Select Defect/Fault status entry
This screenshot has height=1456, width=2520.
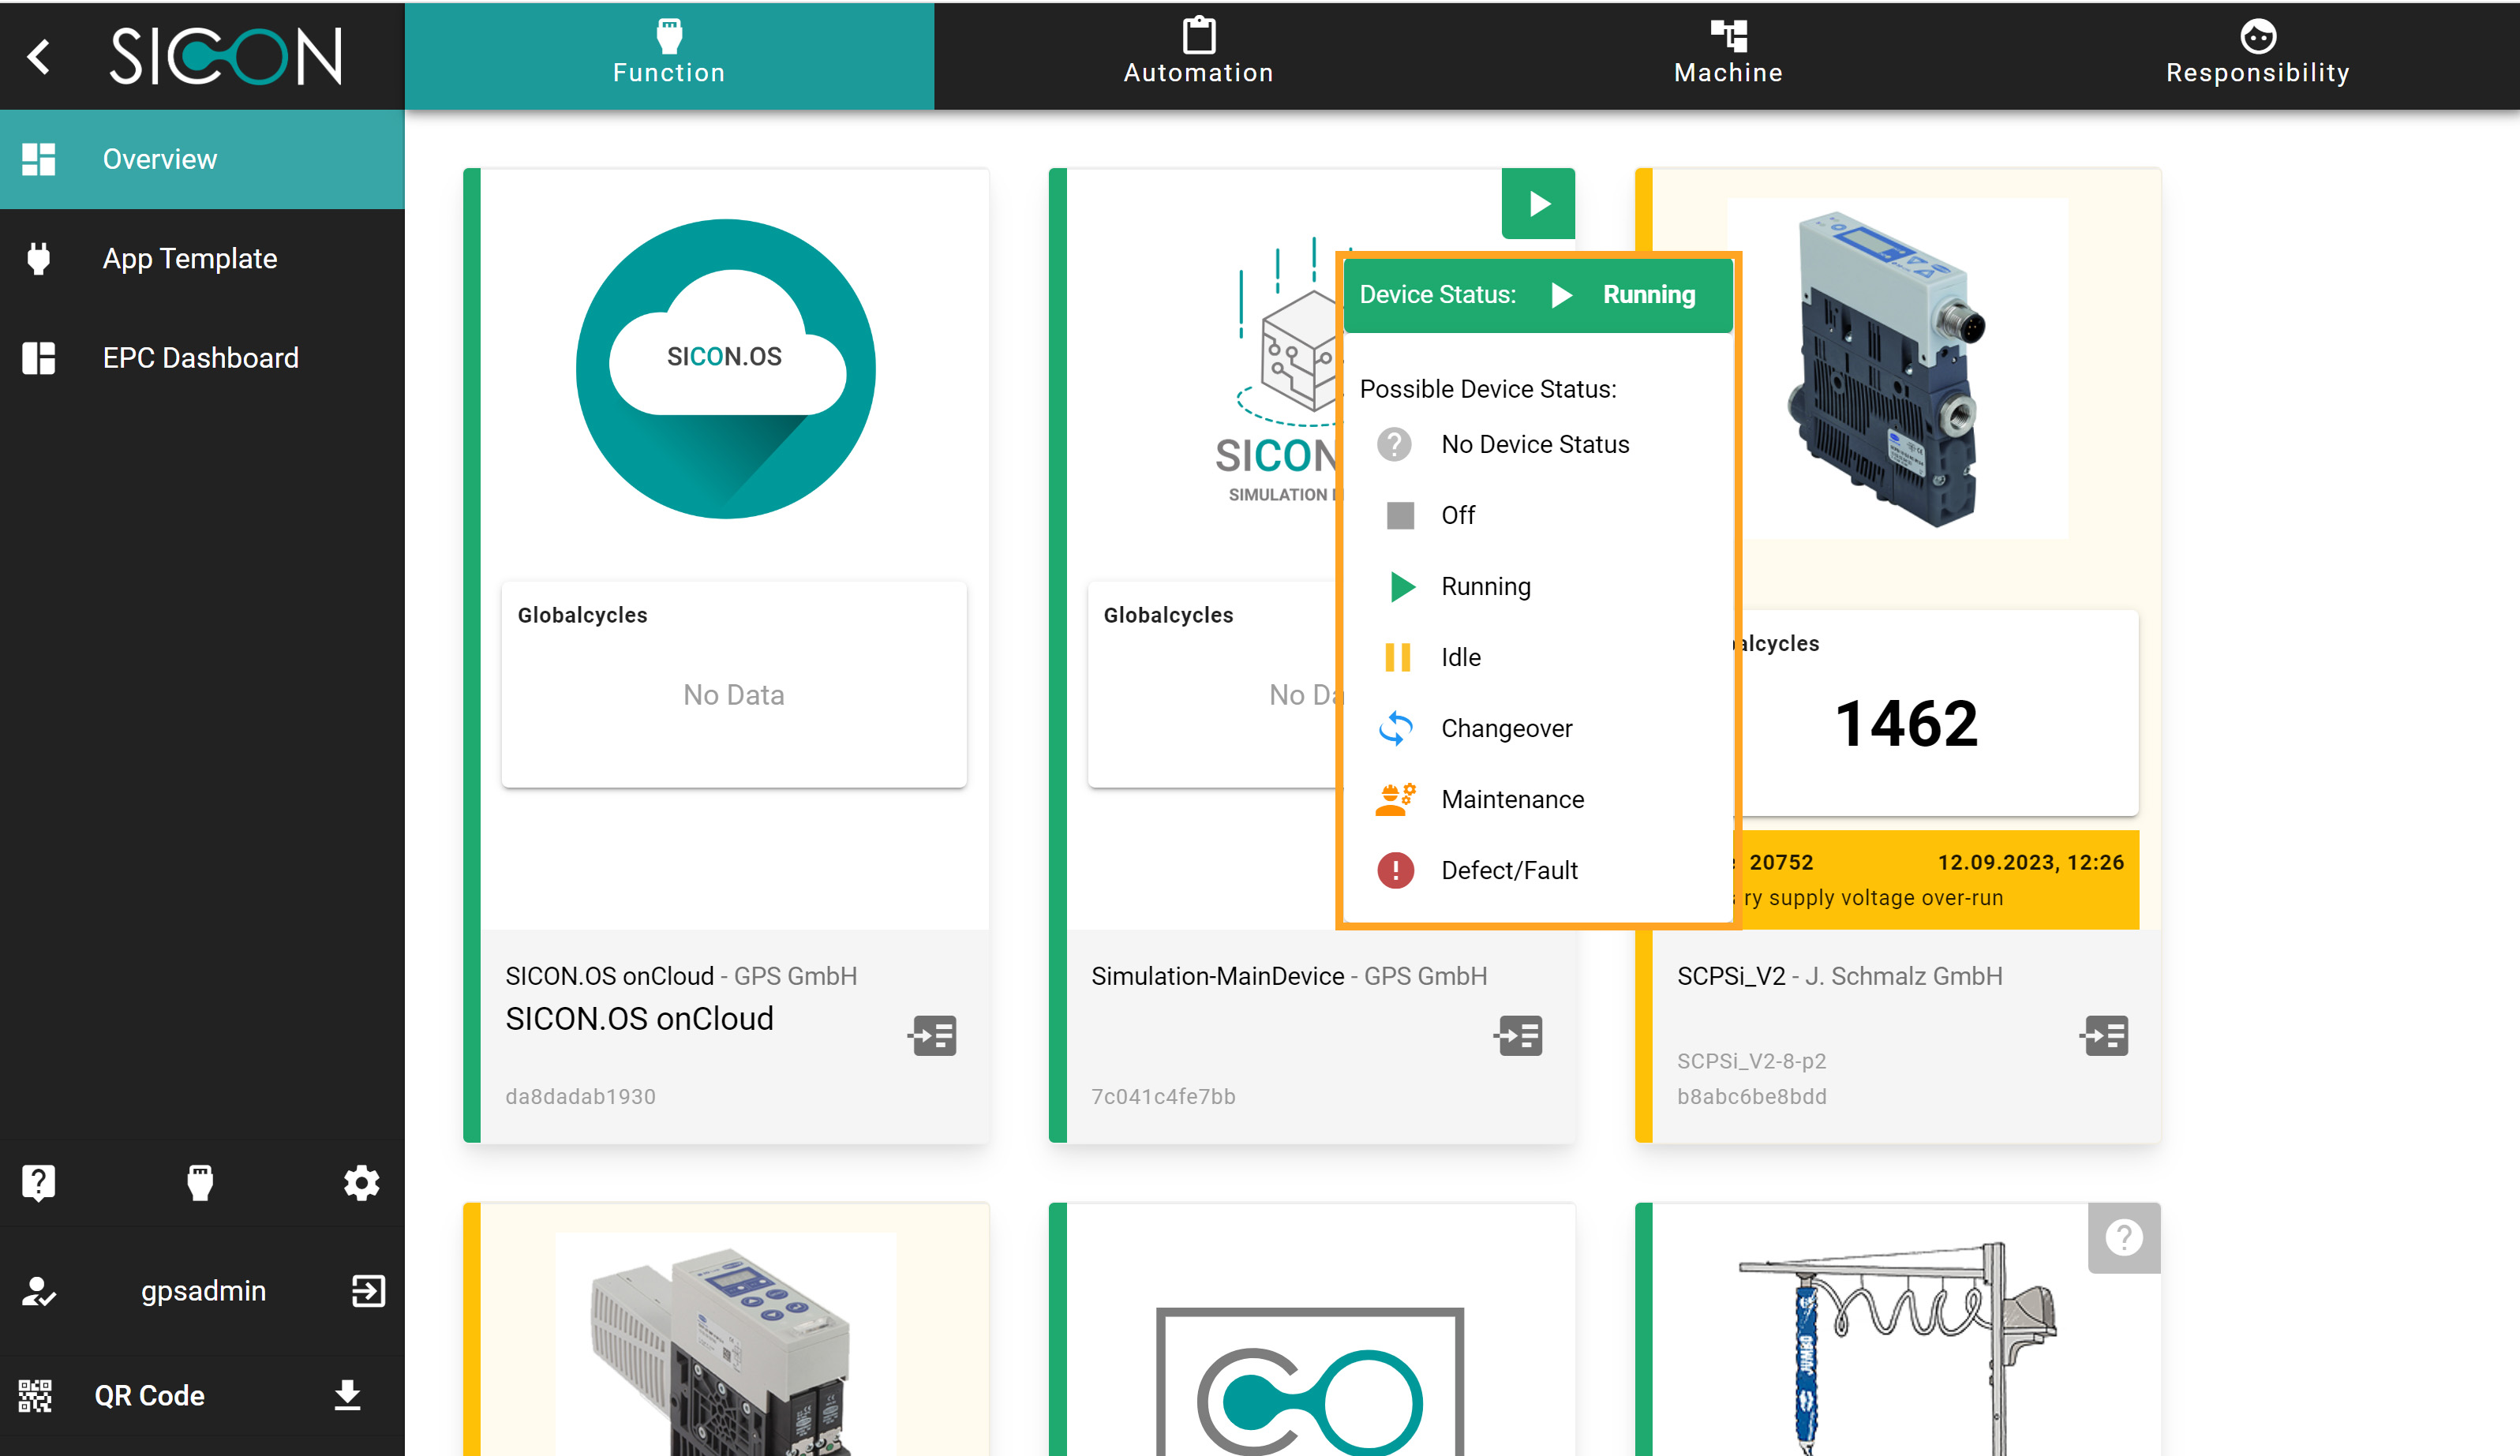[x=1508, y=871]
